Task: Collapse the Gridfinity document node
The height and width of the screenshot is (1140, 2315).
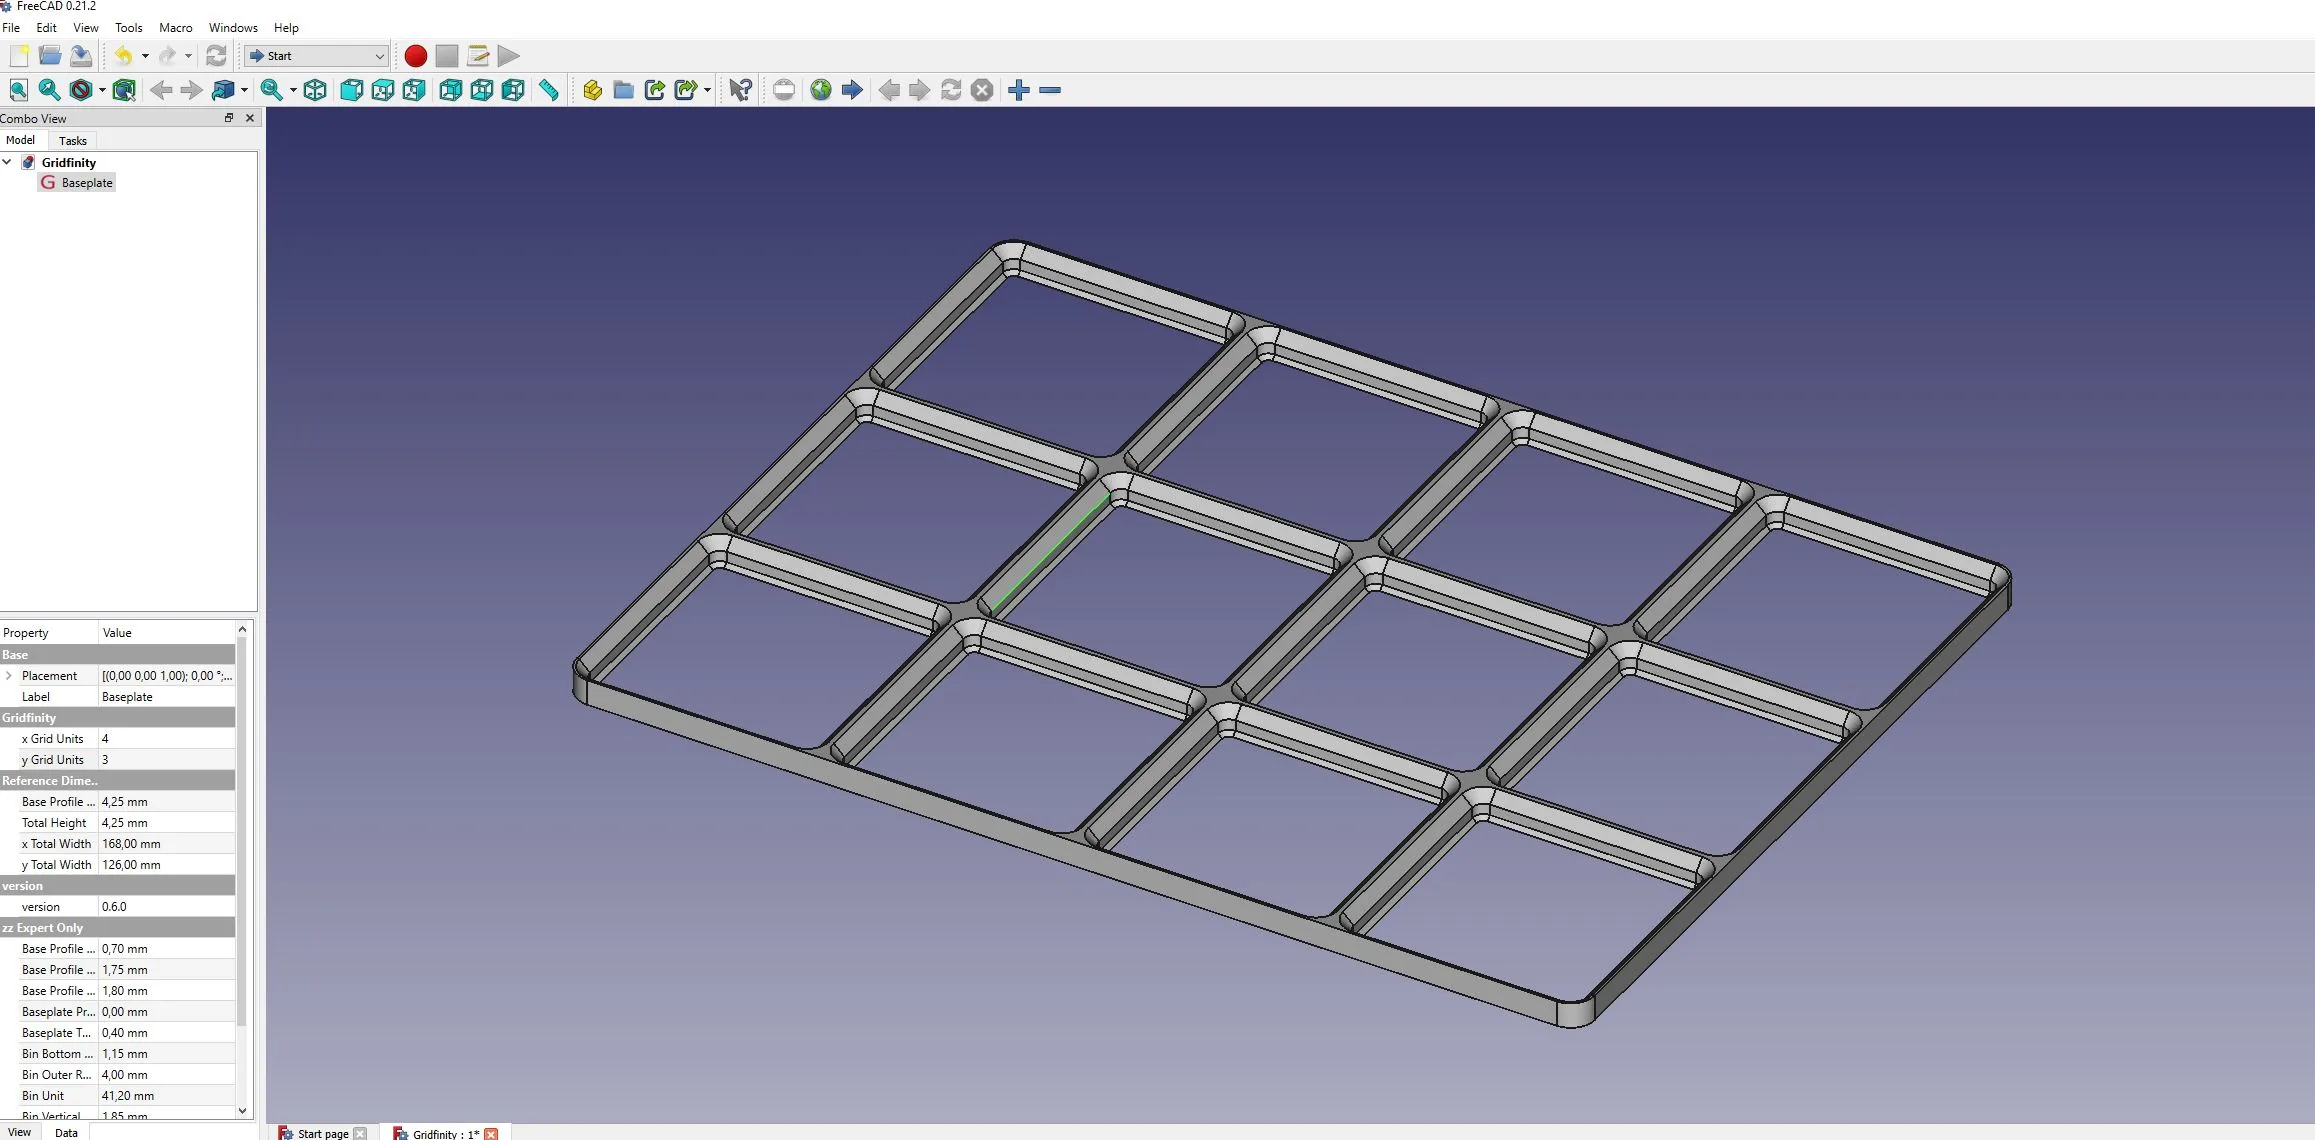Action: (8, 162)
